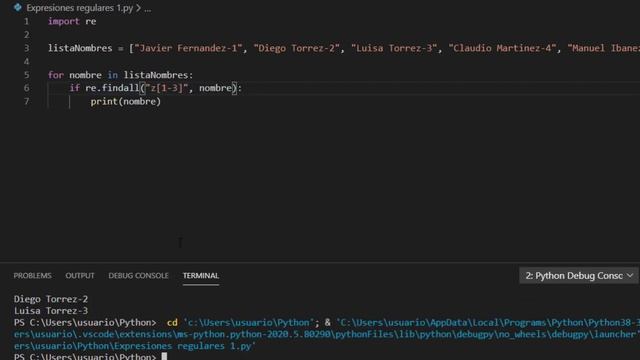Click line number 1 in the gutter
The width and height of the screenshot is (640, 360).
[27, 21]
